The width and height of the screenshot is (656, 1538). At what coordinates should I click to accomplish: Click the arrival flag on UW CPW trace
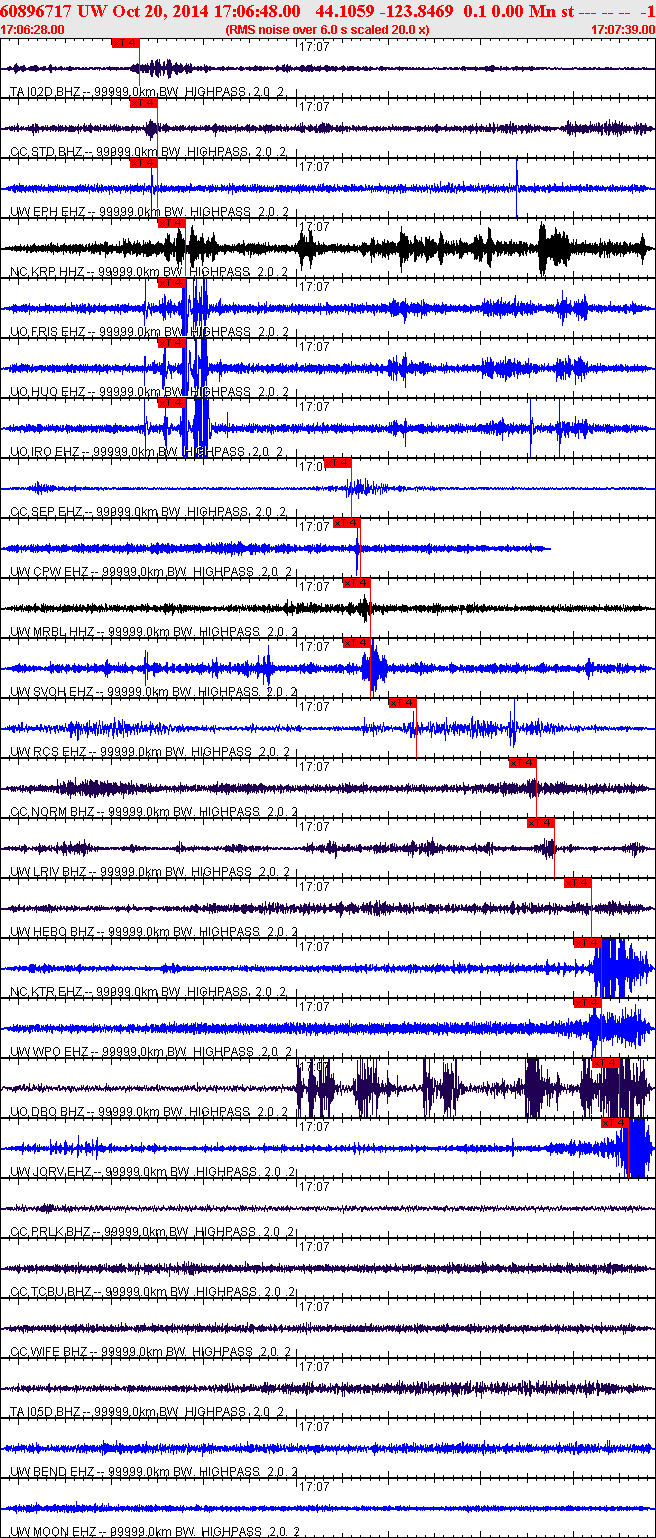coord(347,523)
